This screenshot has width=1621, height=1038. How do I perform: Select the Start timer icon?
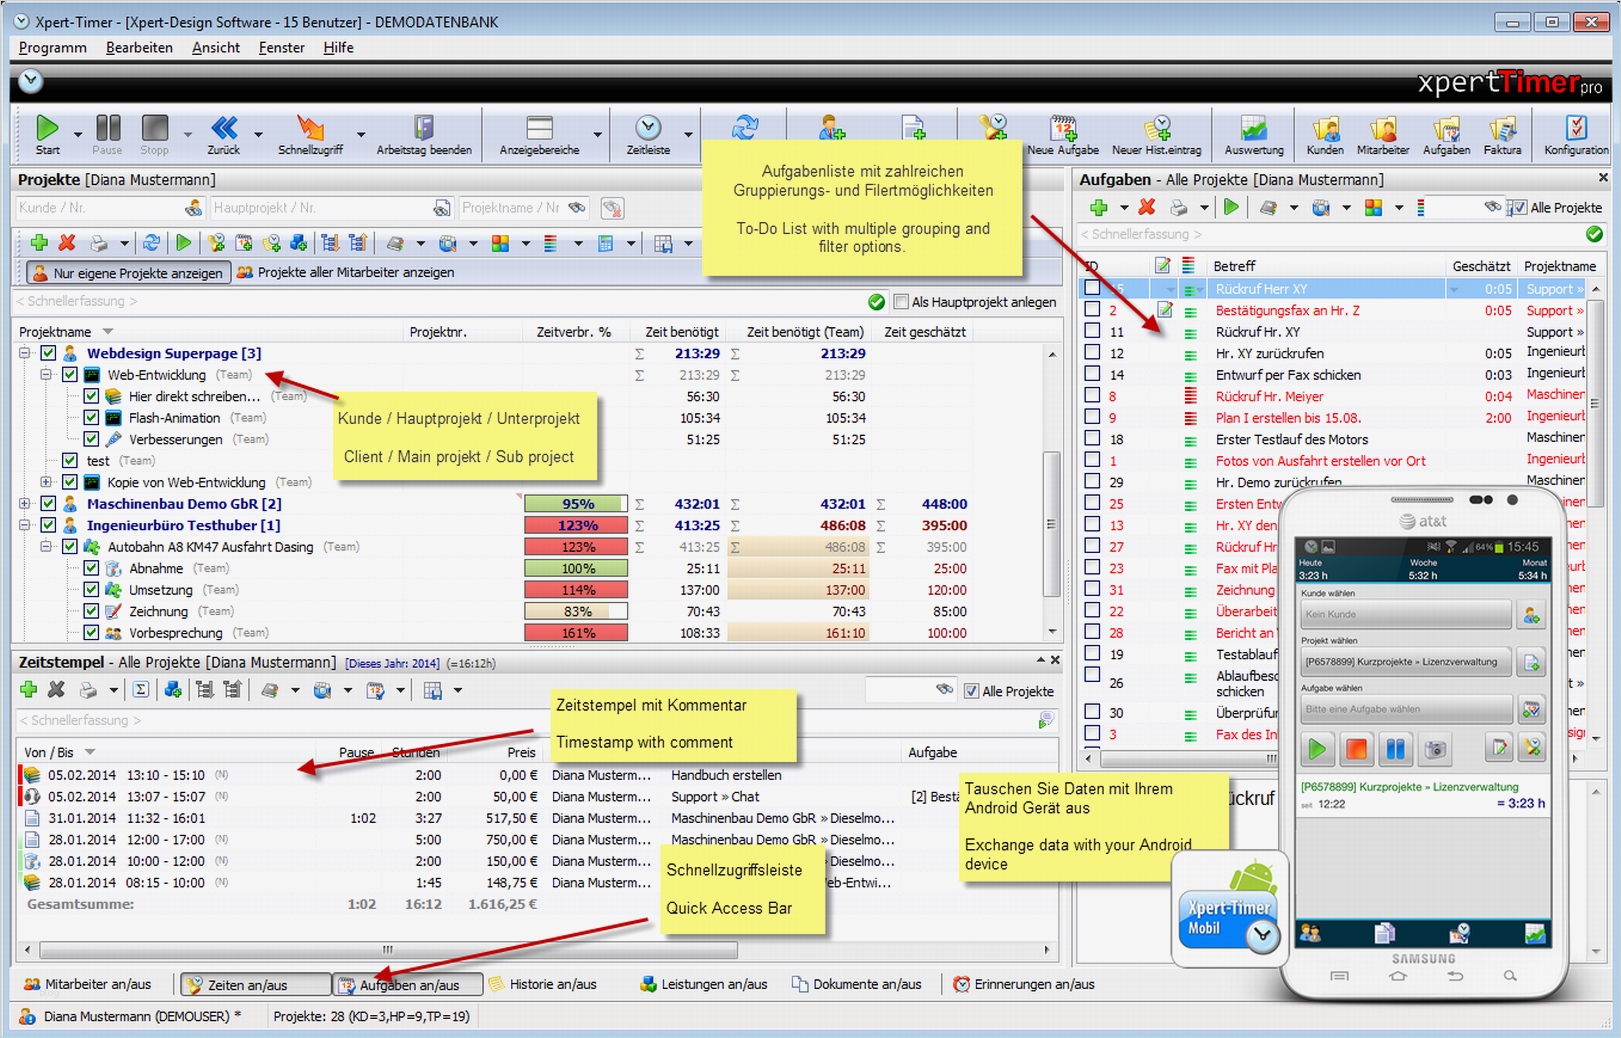coord(47,128)
